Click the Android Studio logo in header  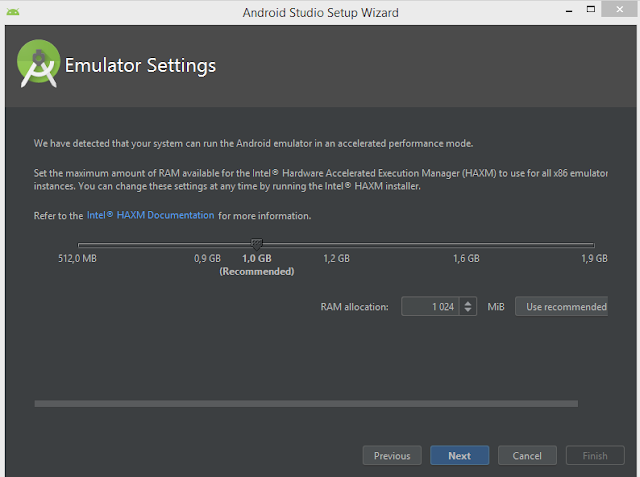click(38, 63)
